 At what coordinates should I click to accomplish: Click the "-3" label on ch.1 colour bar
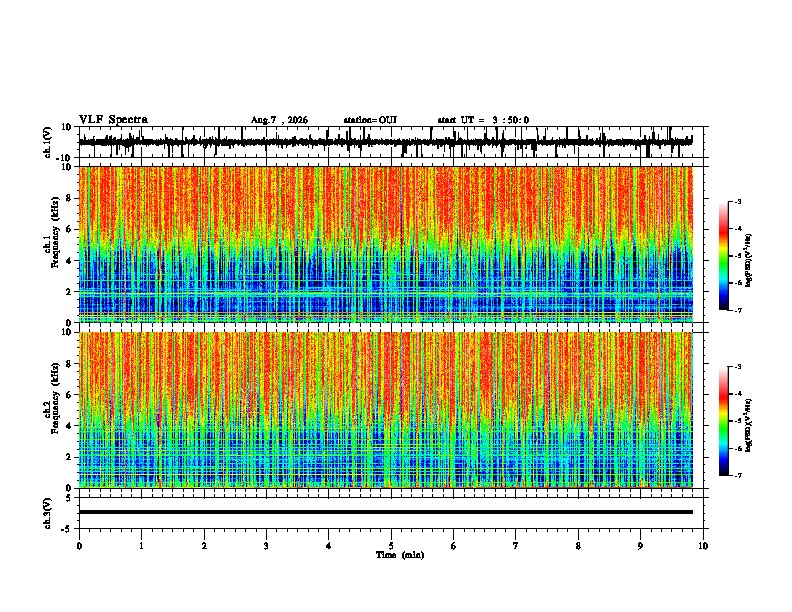tap(737, 201)
